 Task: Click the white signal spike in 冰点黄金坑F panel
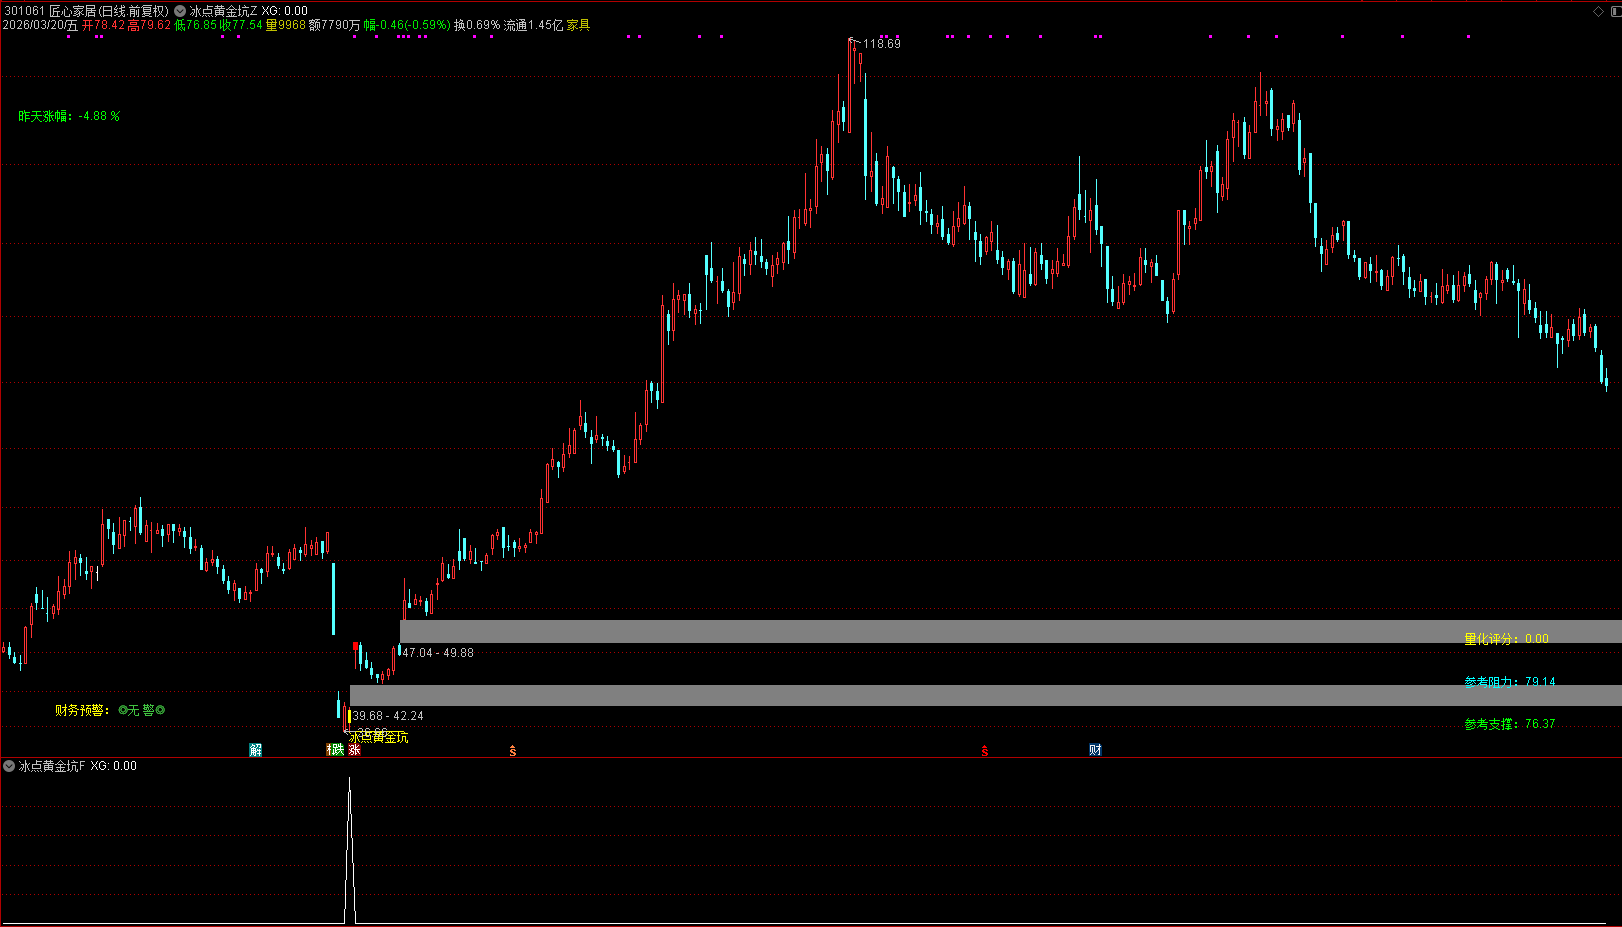350,850
